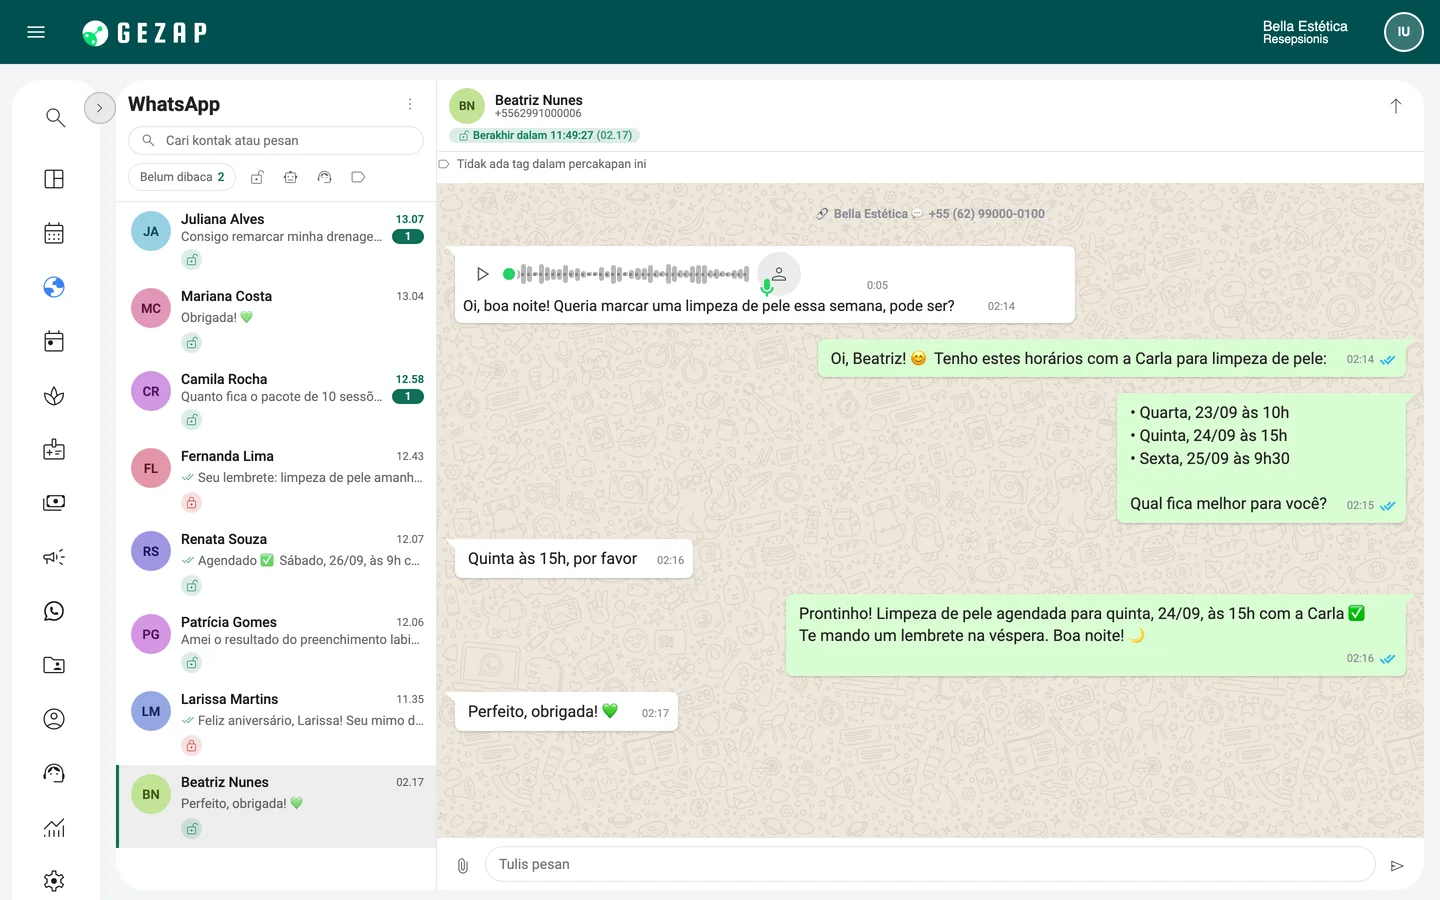Open the analytics chart icon in sidebar

54,827
